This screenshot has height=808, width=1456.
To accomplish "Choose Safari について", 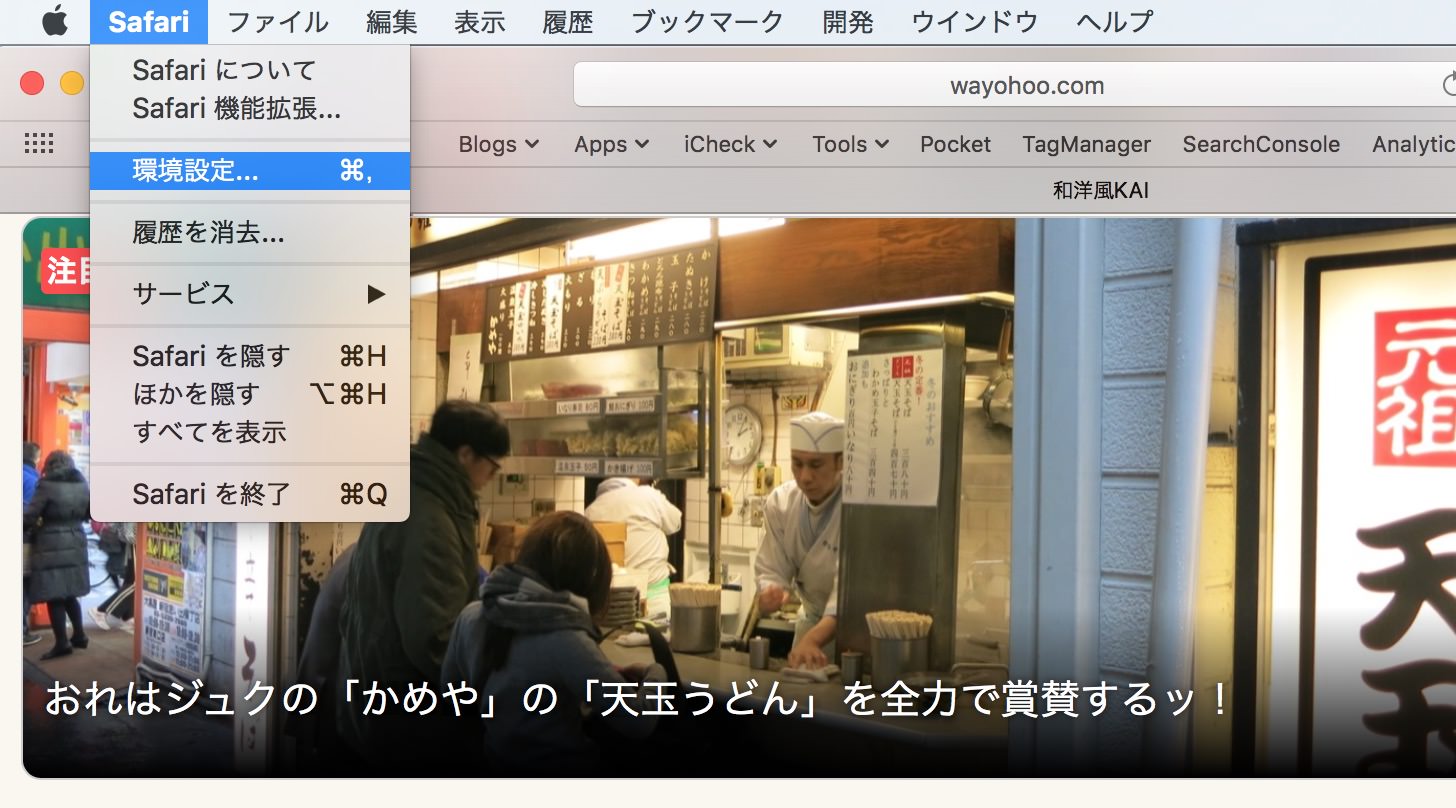I will 250,70.
